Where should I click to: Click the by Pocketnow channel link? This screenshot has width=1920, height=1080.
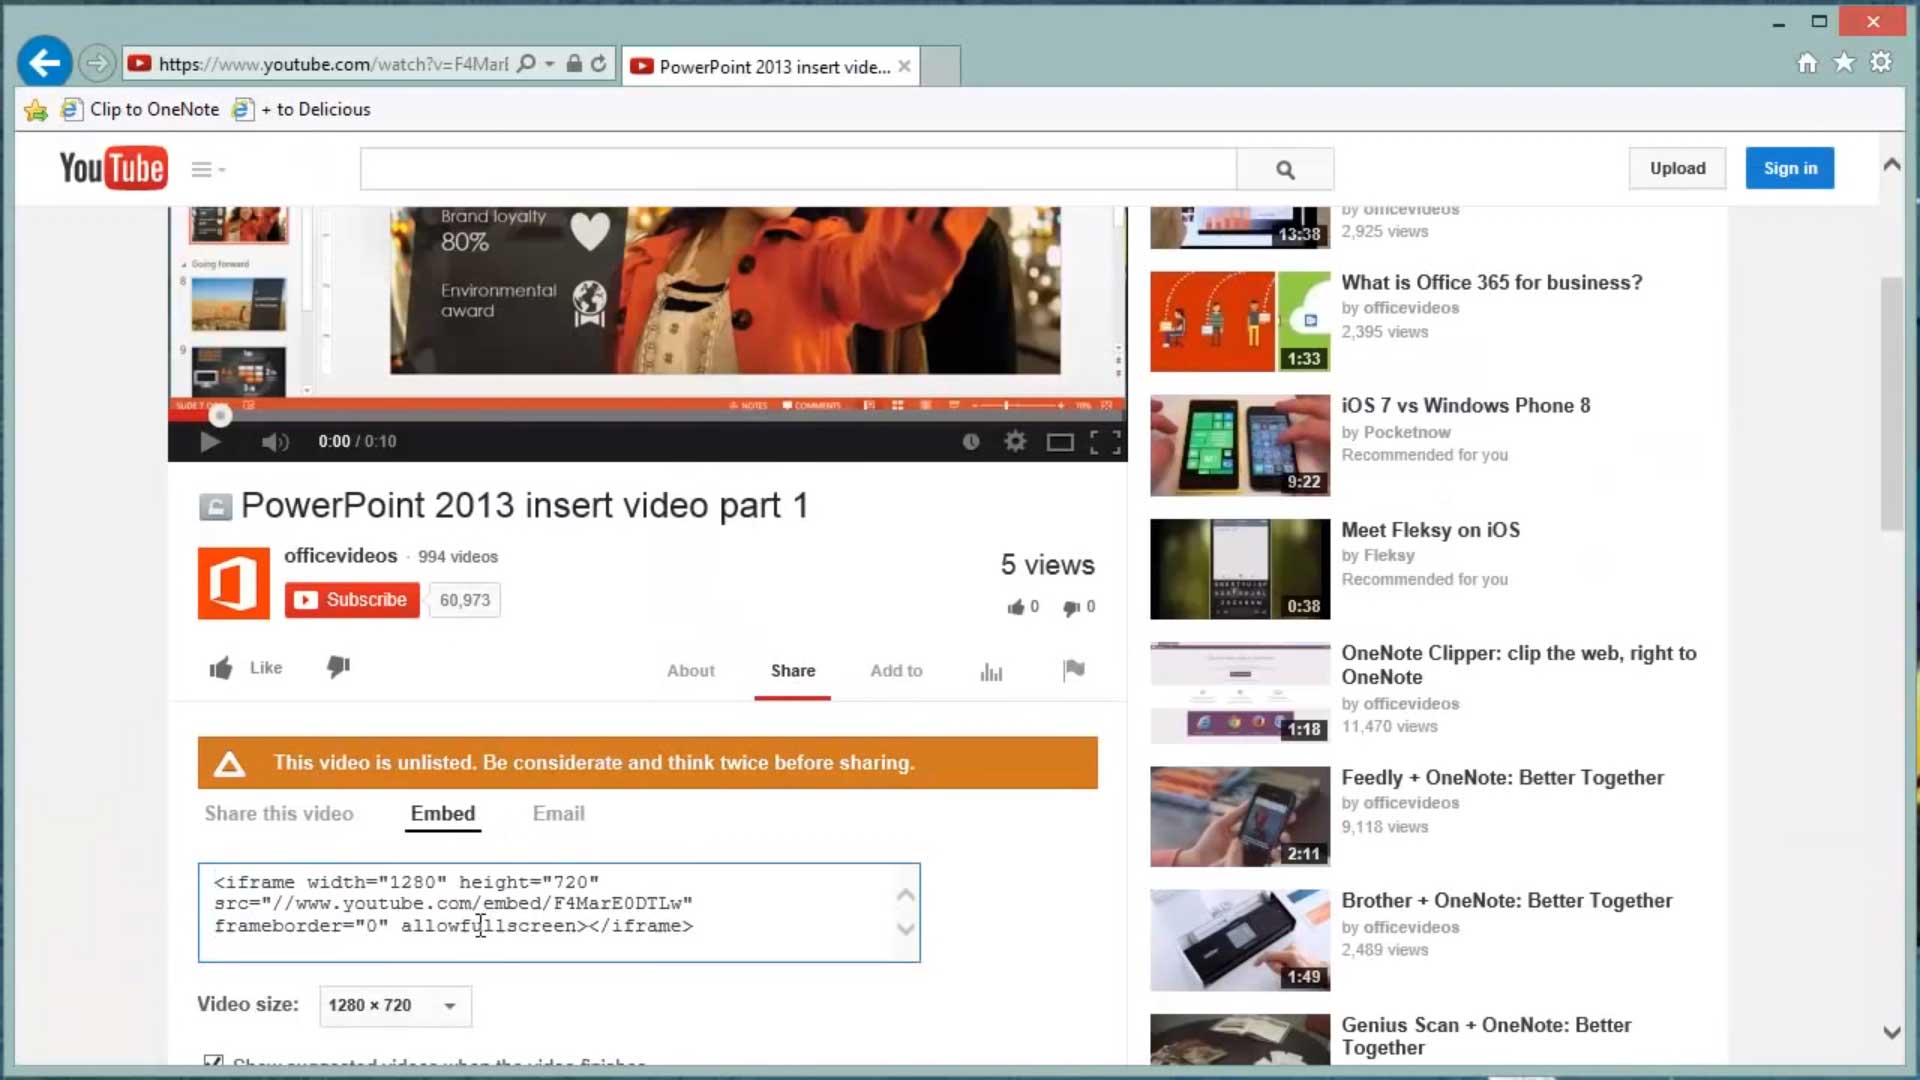(1396, 432)
